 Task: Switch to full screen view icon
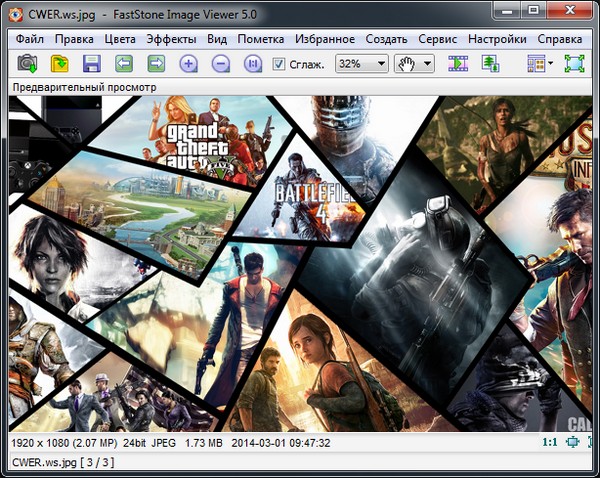click(574, 64)
